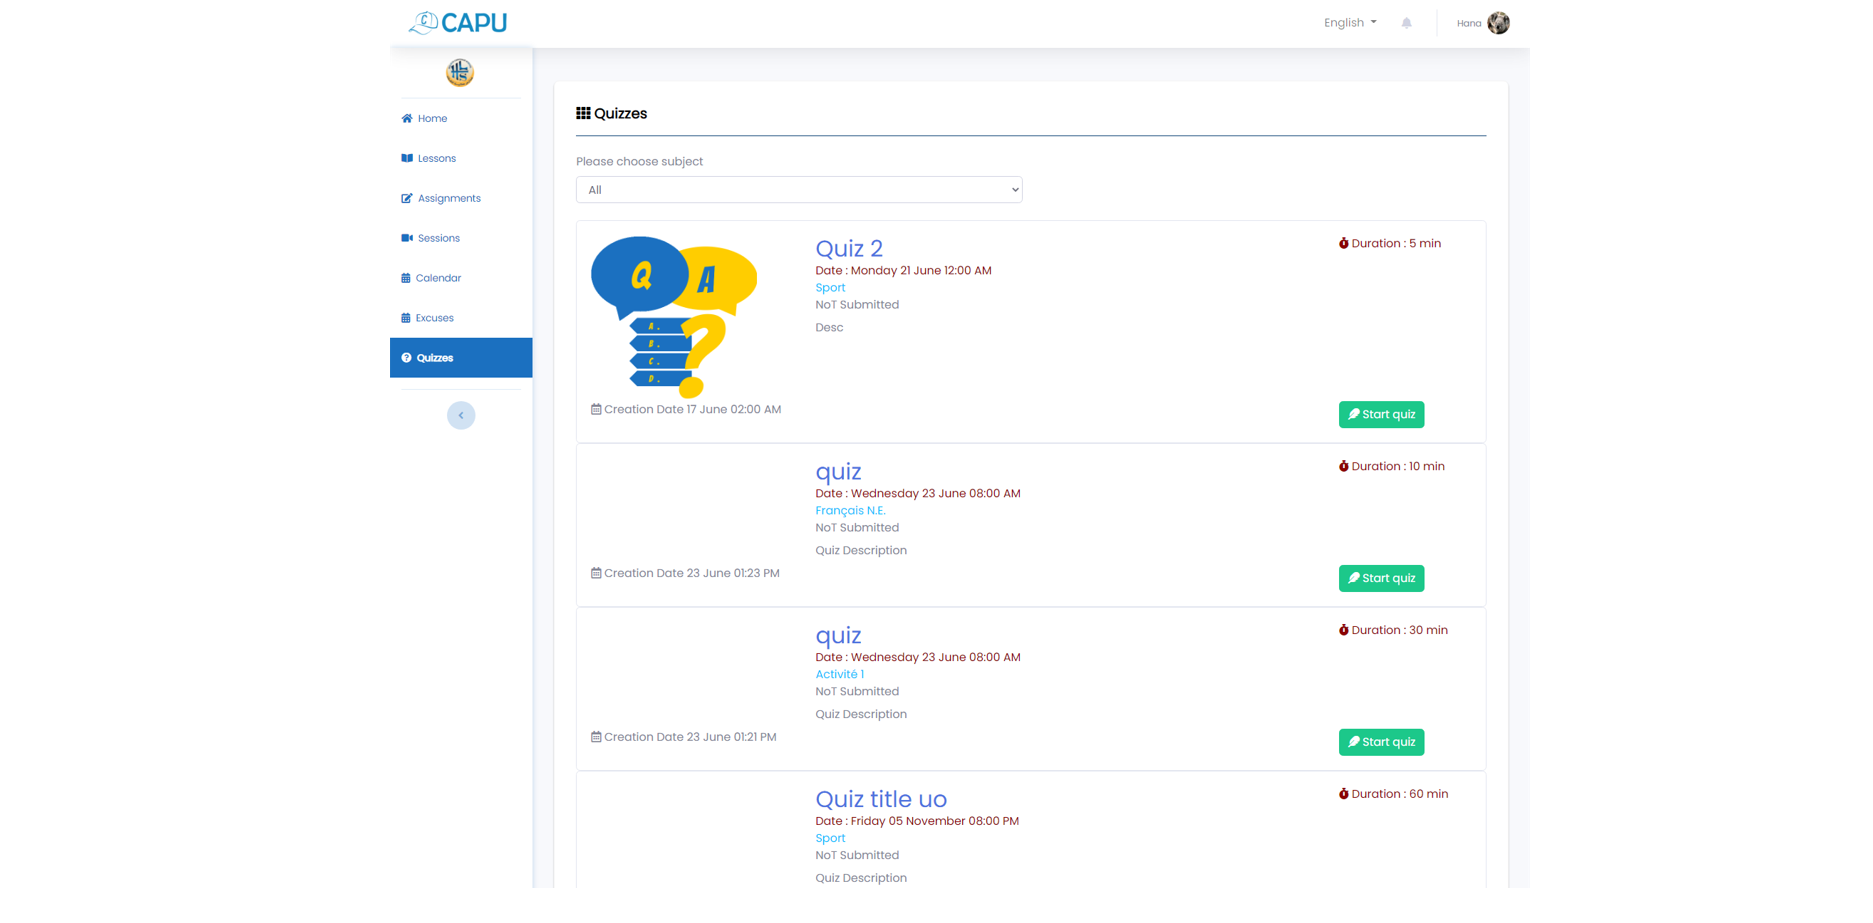
Task: Click 'Please choose subject' label
Action: tap(639, 161)
